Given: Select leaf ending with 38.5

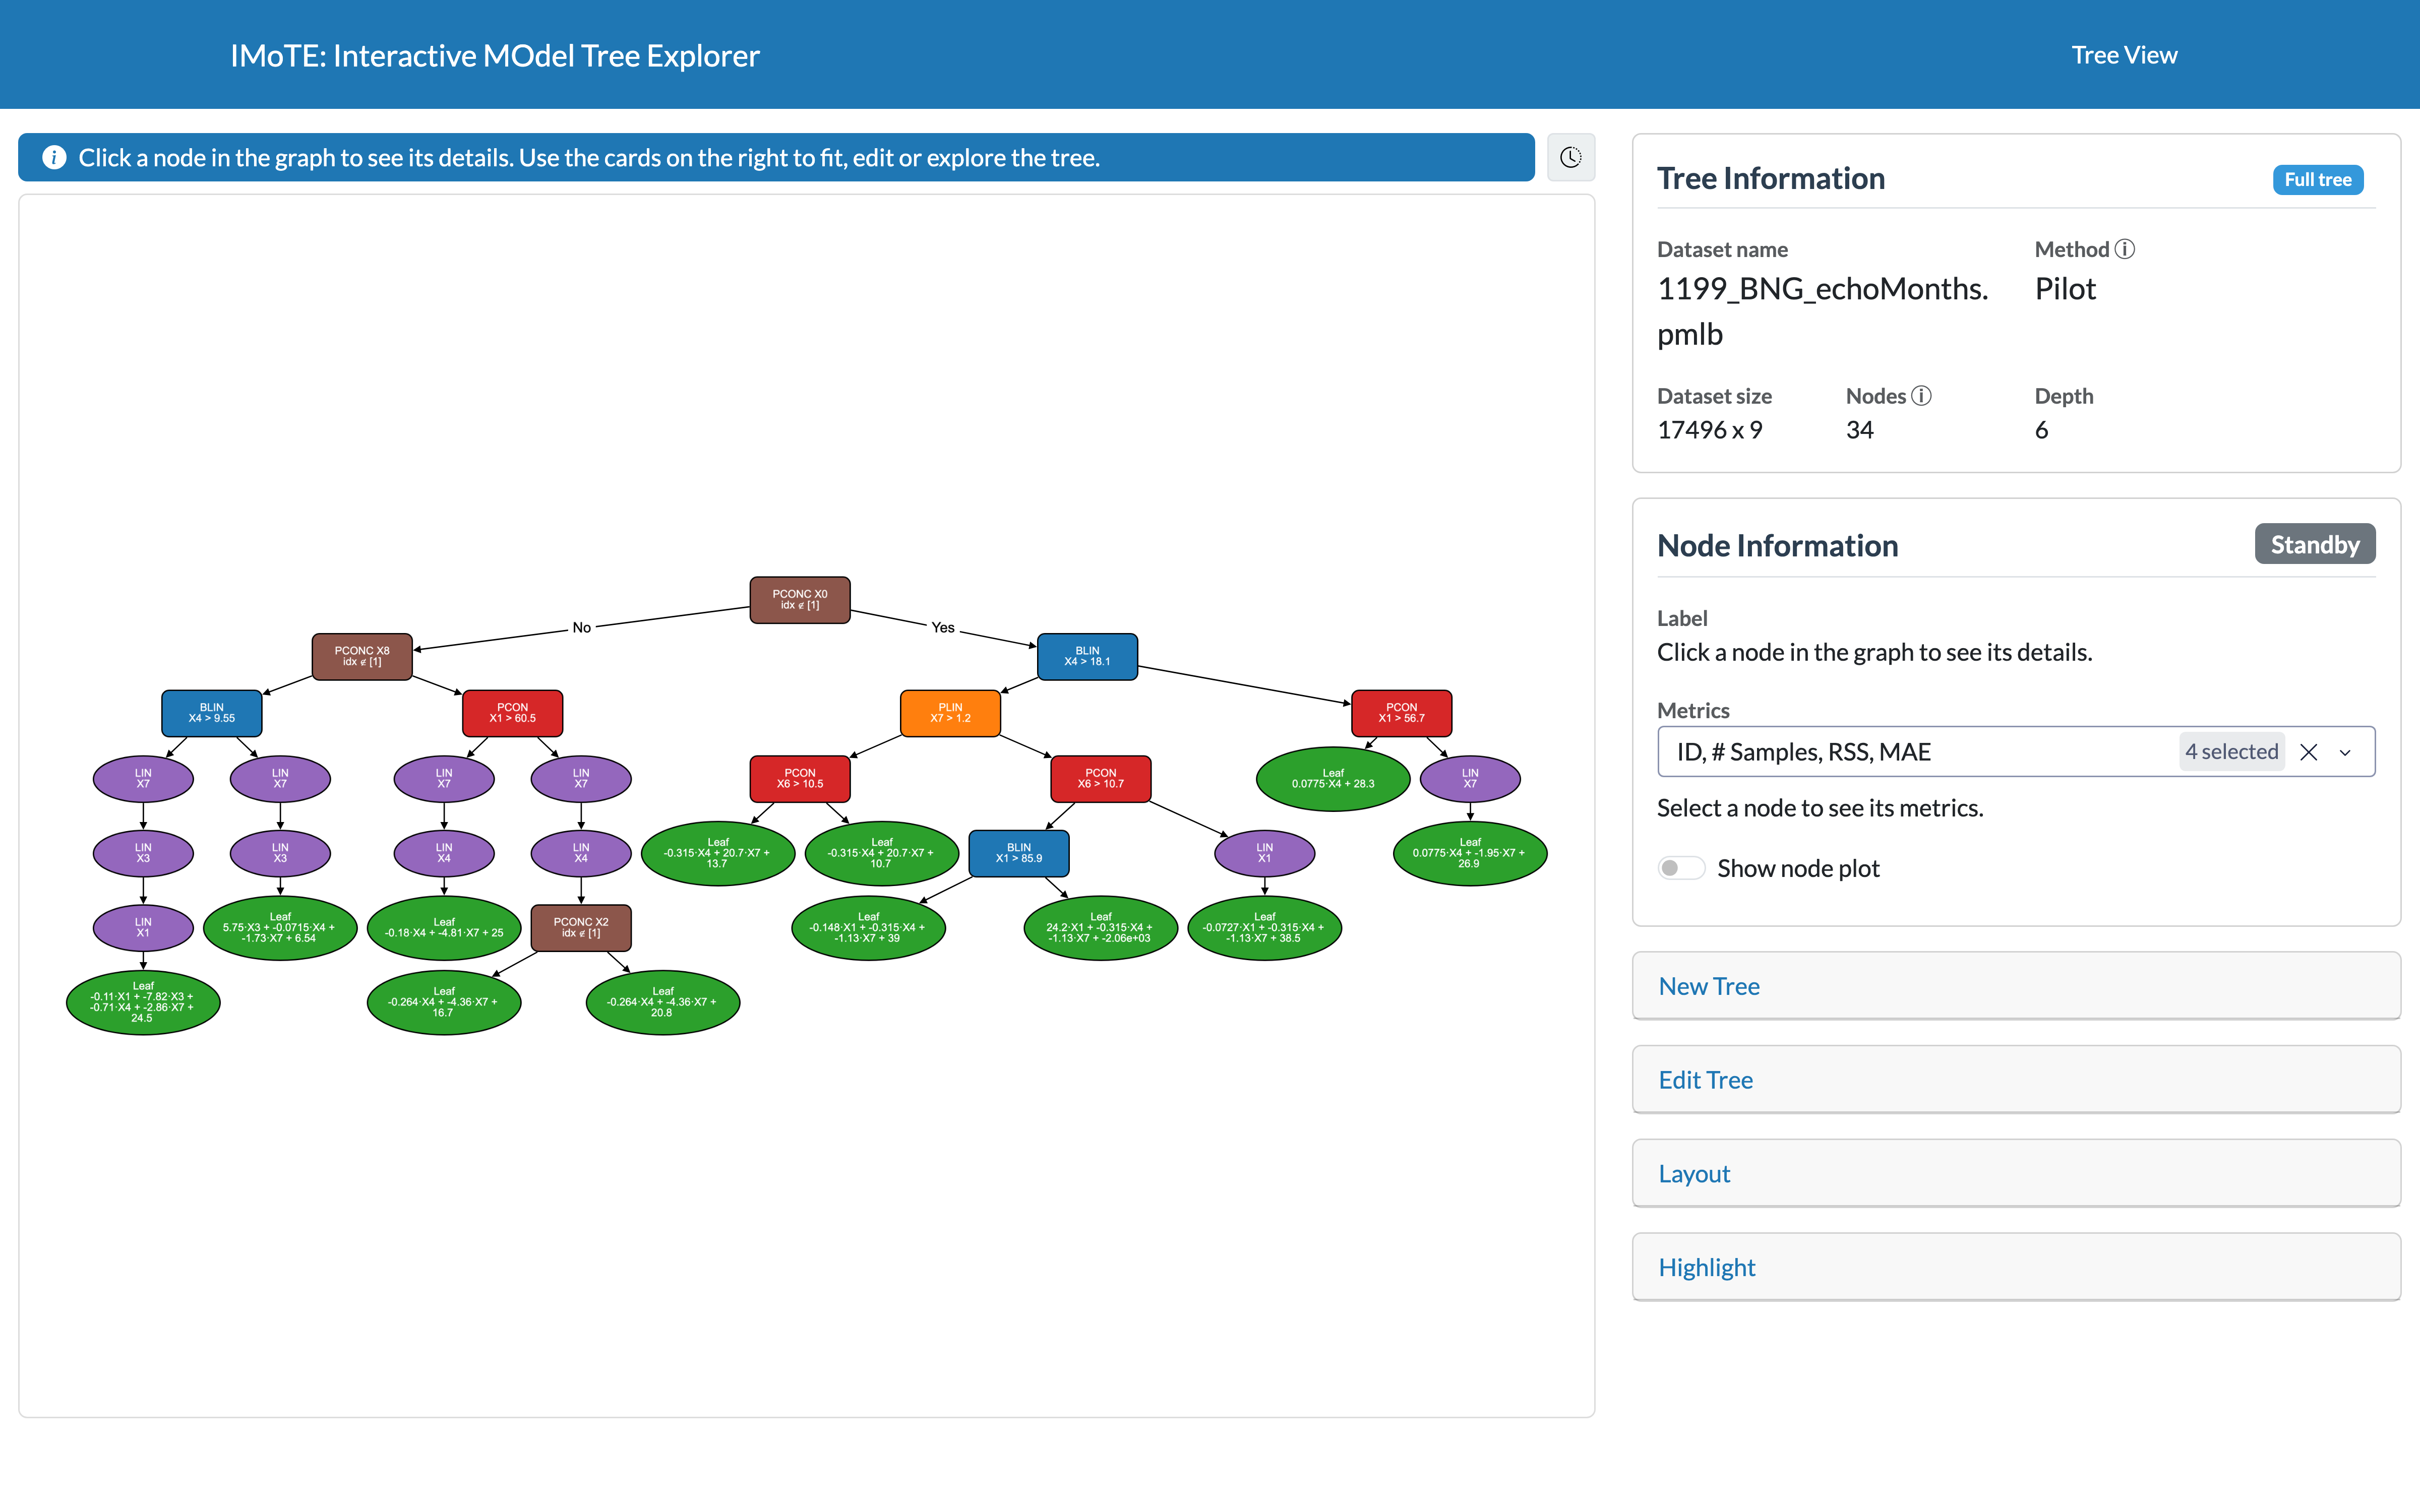Looking at the screenshot, I should click(x=1265, y=928).
